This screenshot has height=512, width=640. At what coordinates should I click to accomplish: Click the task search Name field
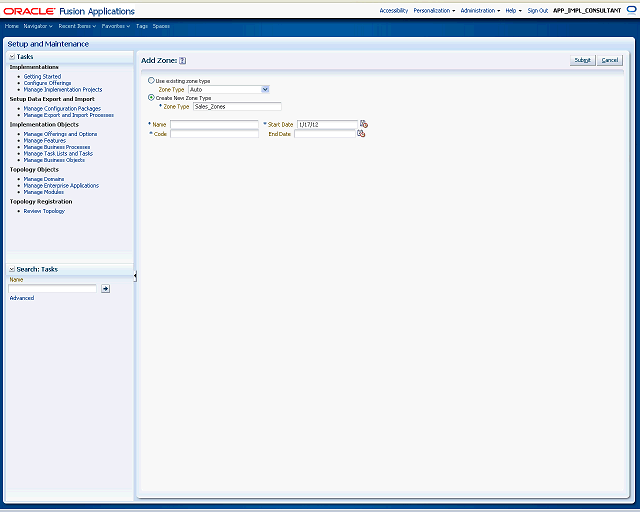[x=52, y=289]
